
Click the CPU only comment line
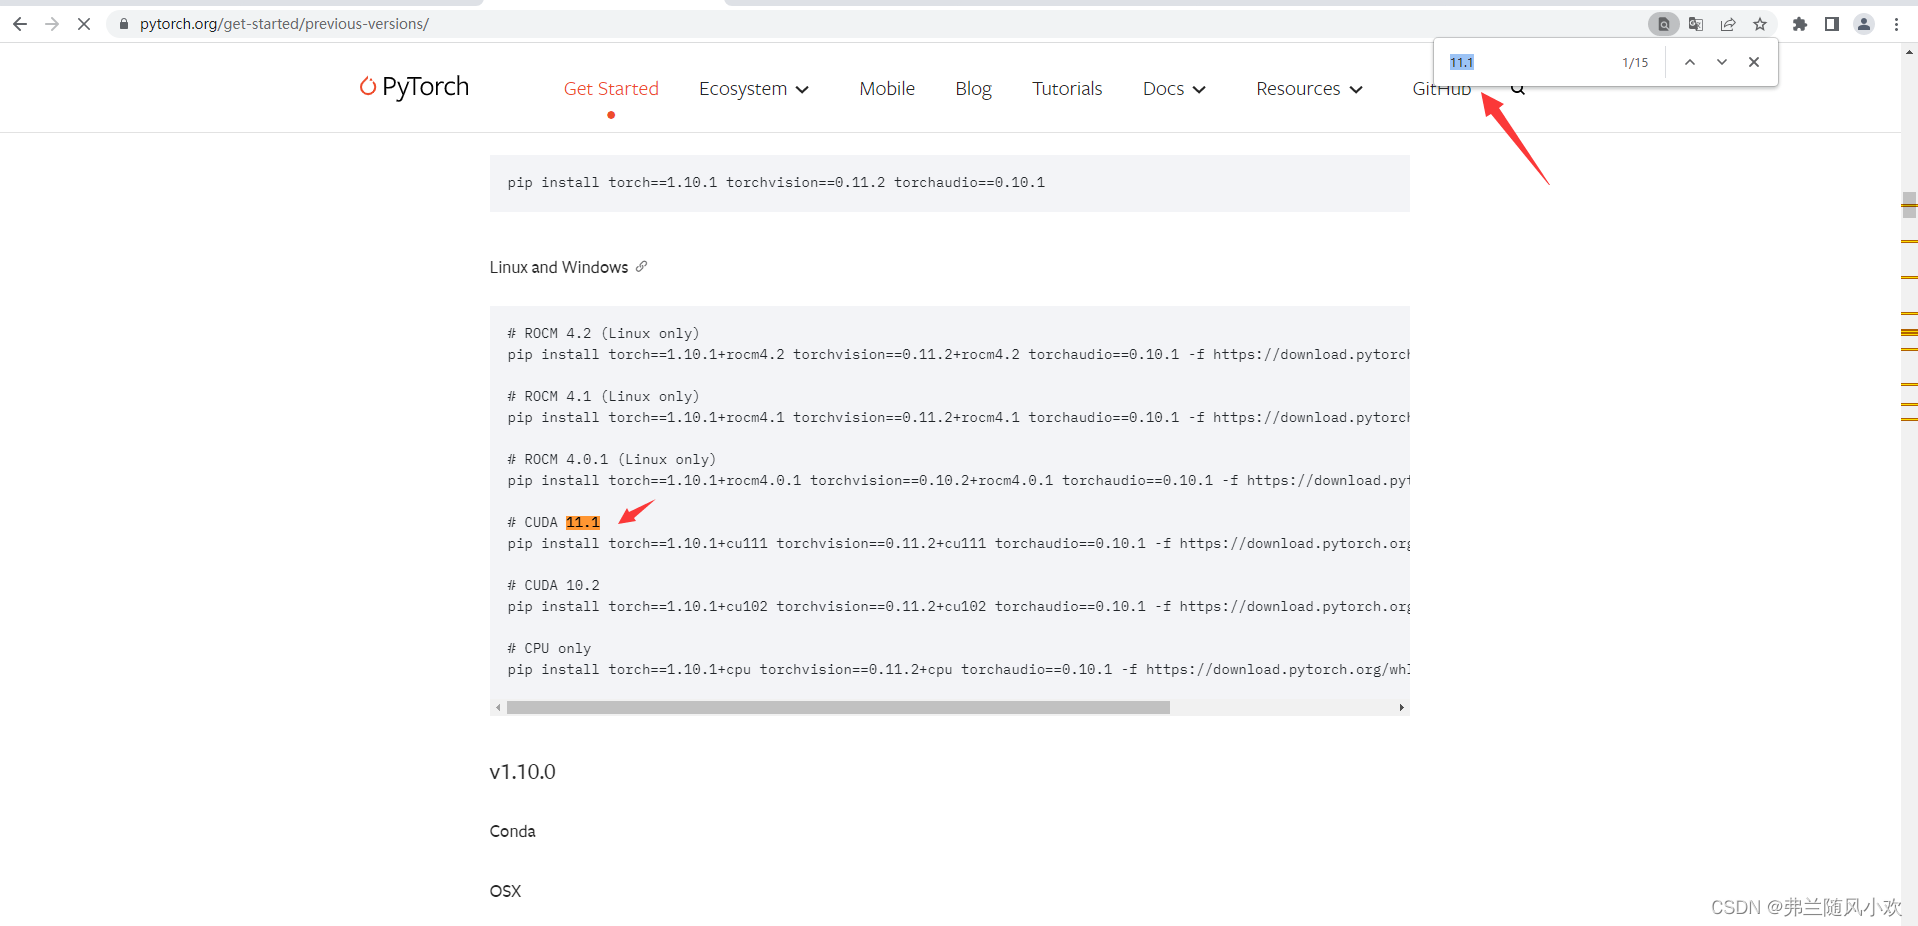tap(549, 648)
